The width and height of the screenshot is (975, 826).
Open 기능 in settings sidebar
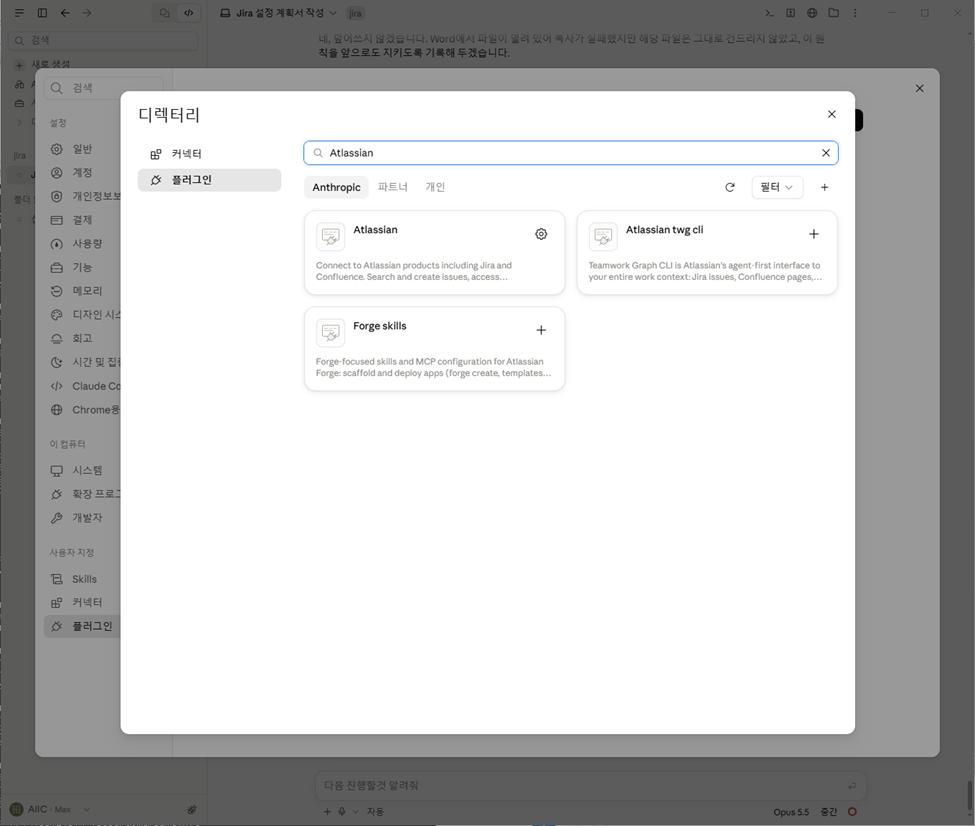tap(82, 267)
